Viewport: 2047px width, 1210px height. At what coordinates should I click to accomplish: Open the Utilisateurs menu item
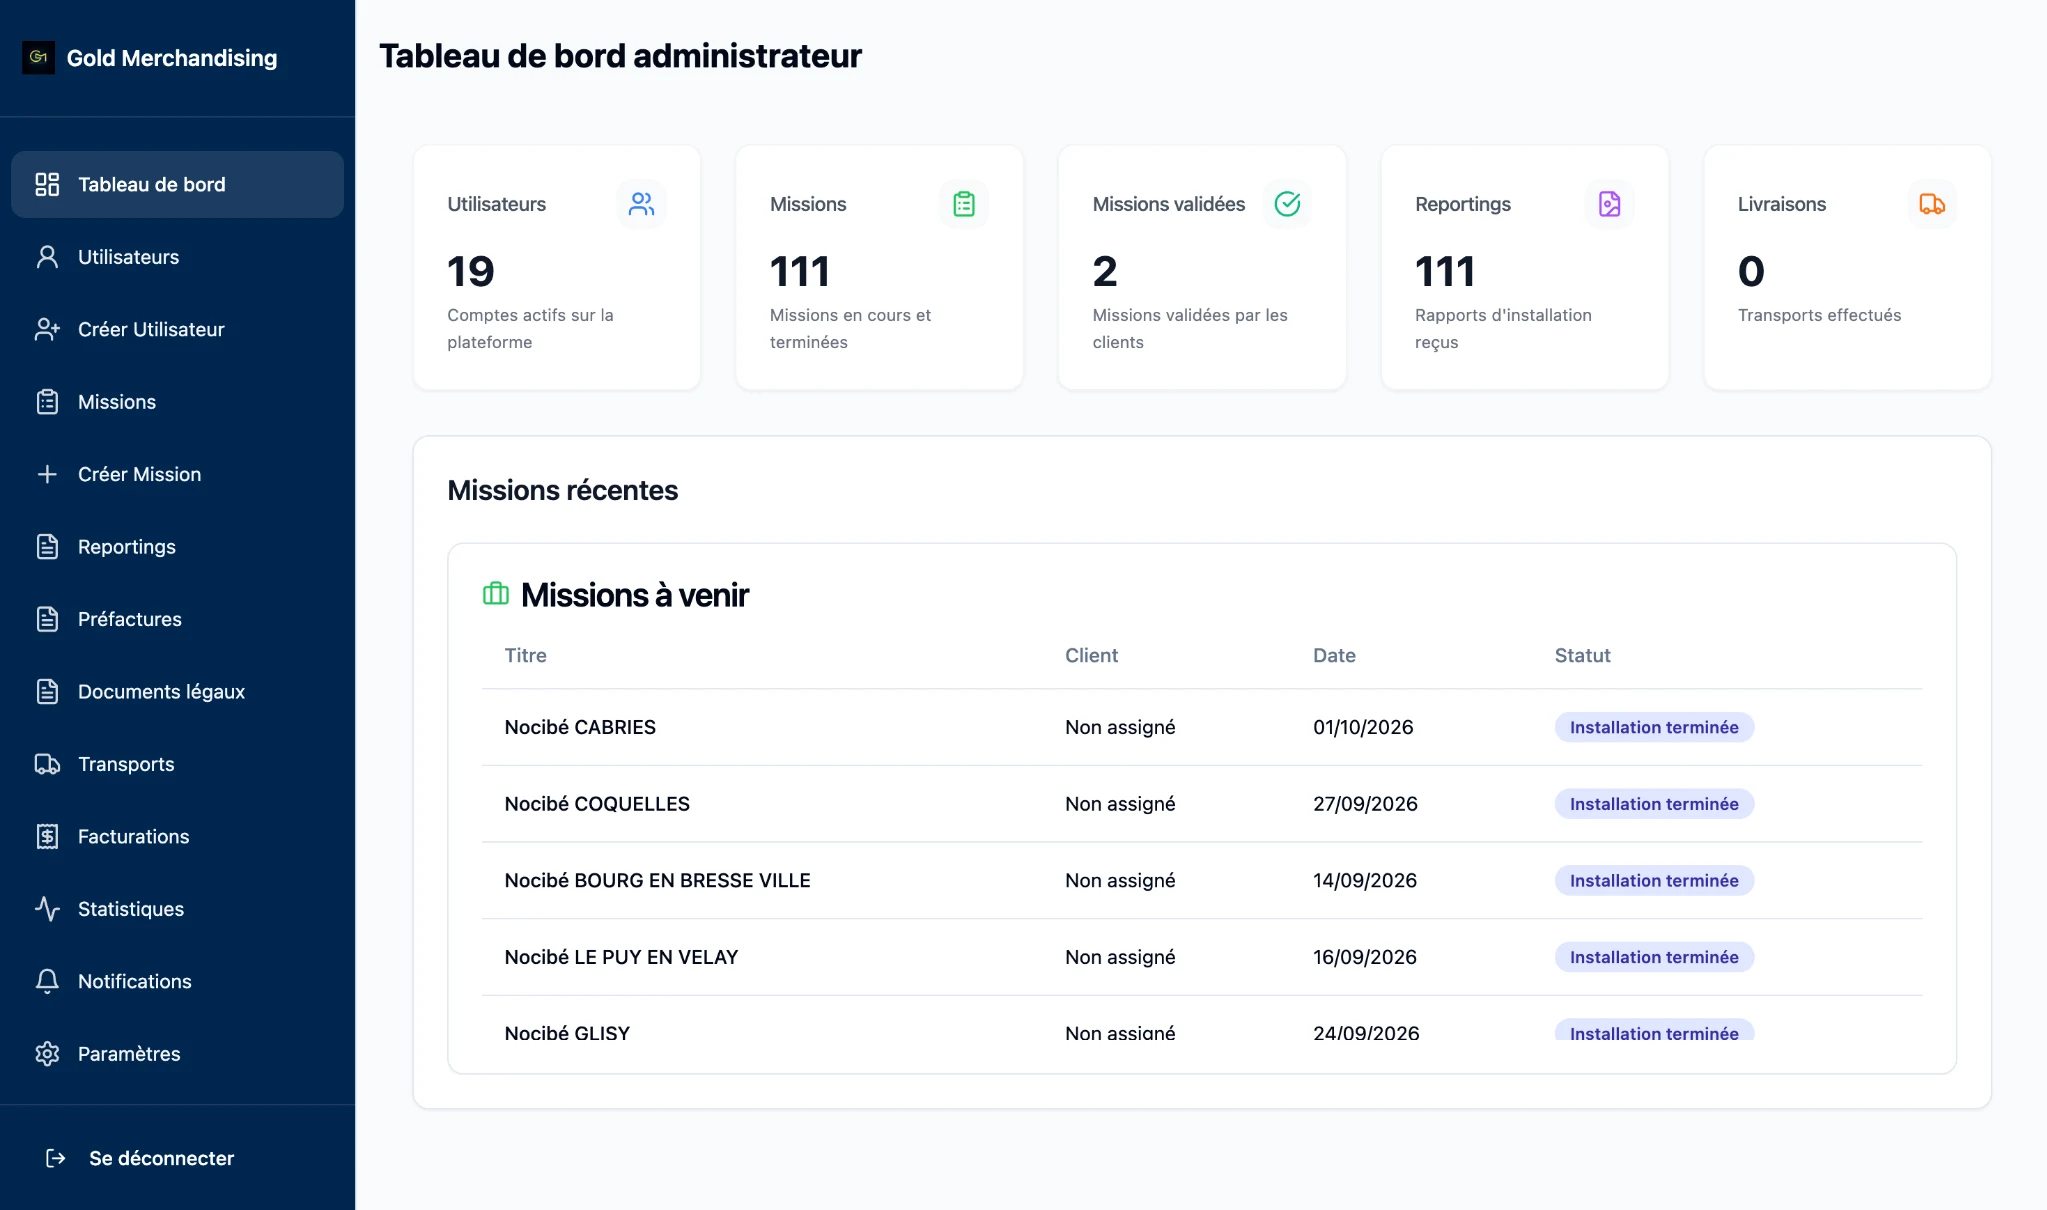177,257
